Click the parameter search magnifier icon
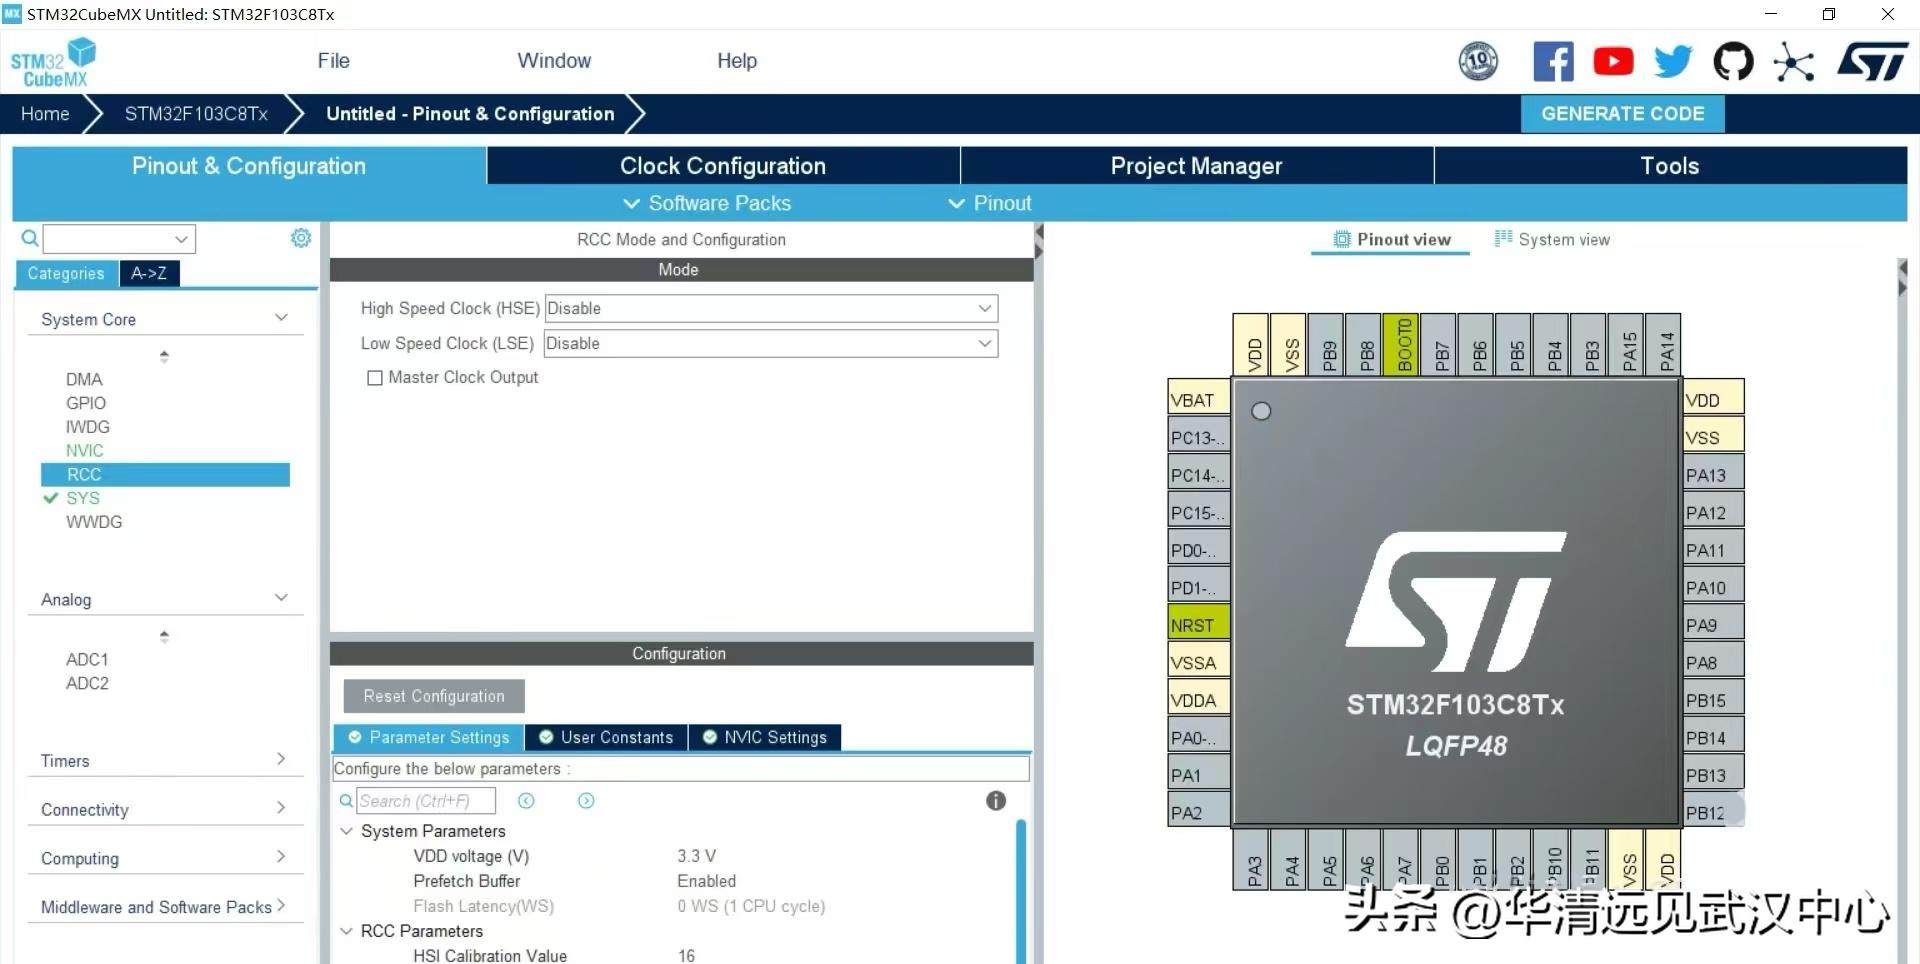Image resolution: width=1920 pixels, height=964 pixels. tap(346, 800)
